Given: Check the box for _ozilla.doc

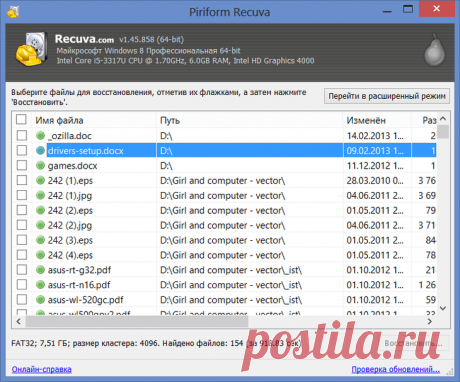Looking at the screenshot, I should (x=22, y=135).
